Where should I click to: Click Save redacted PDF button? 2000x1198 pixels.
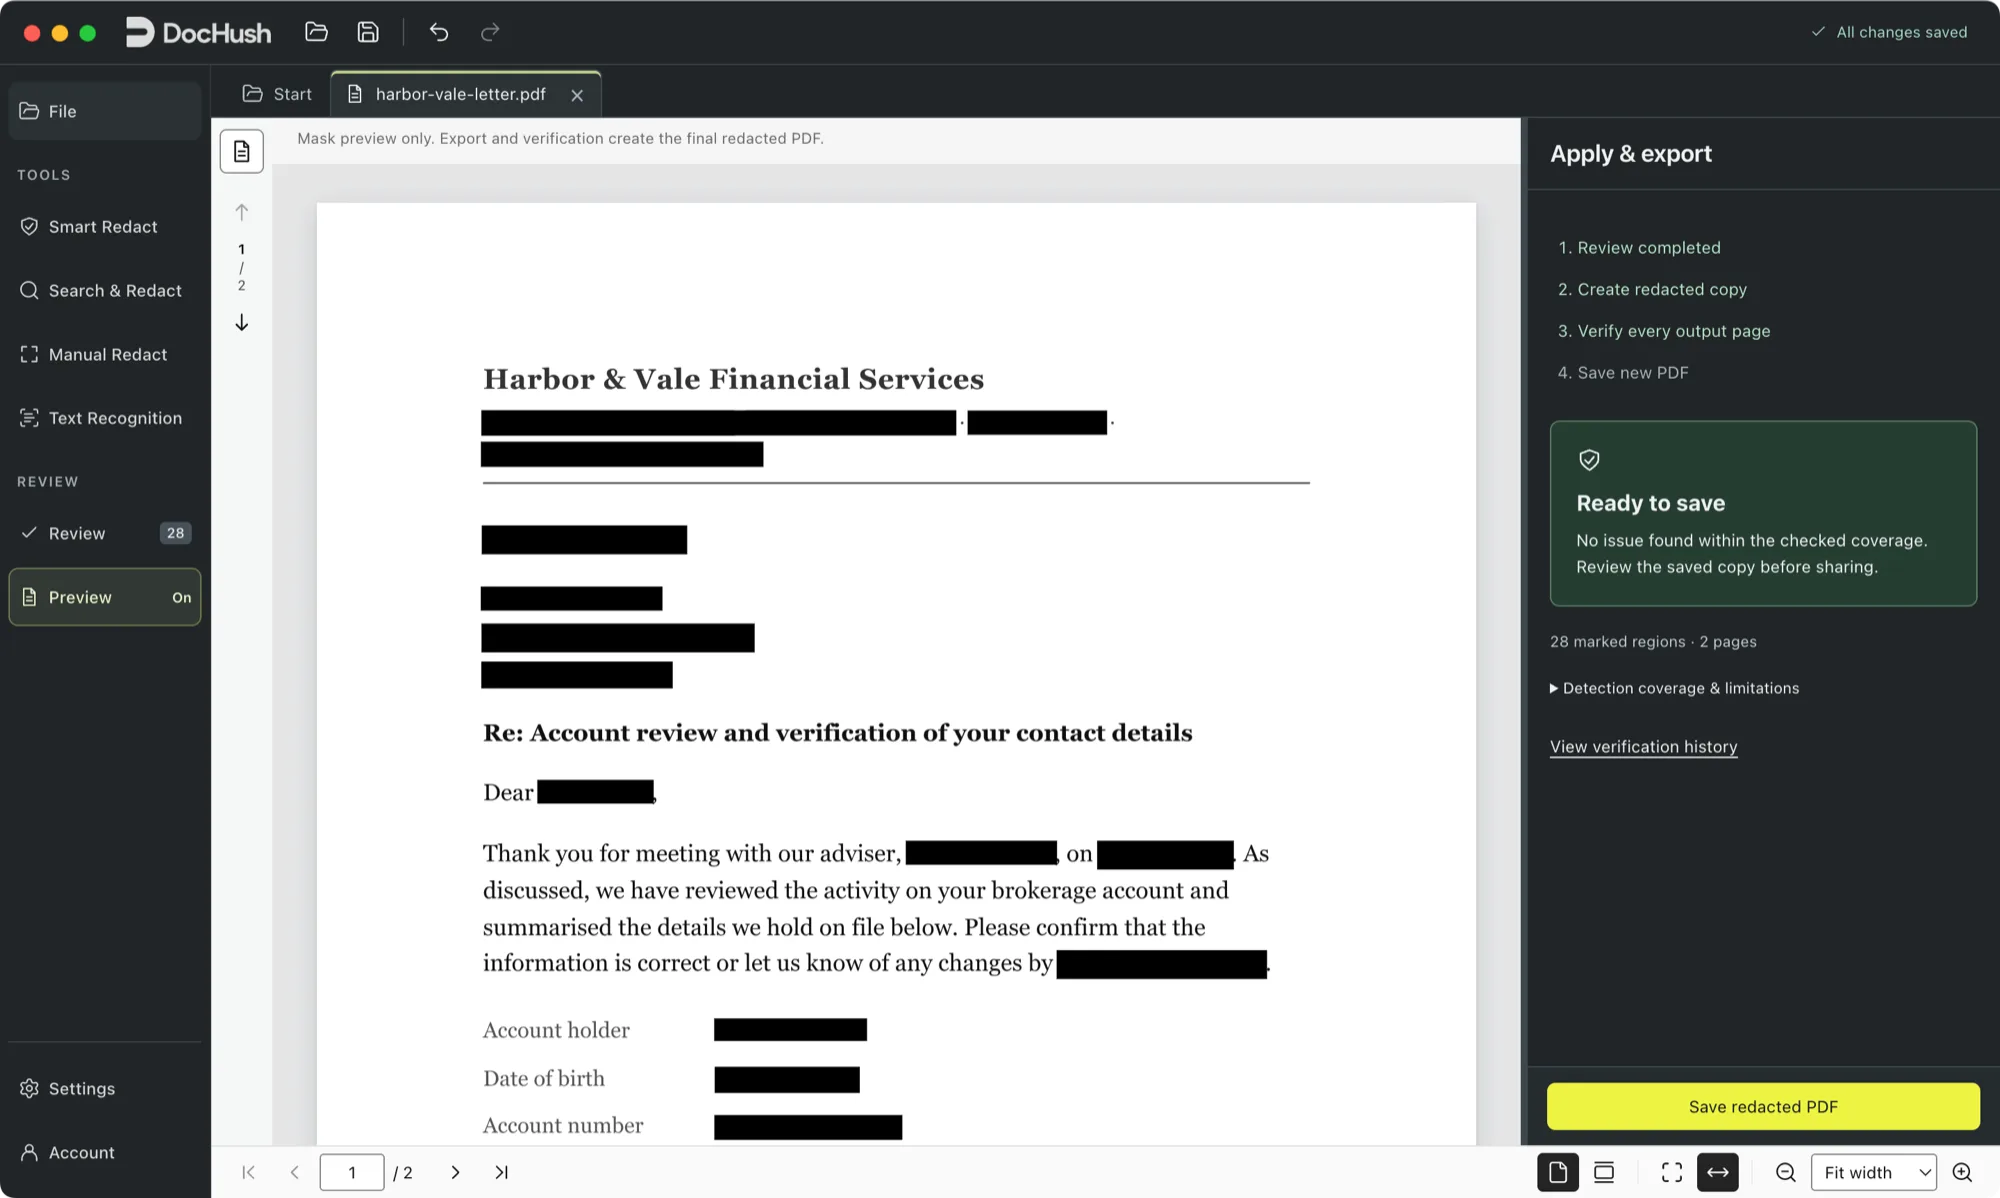coord(1763,1106)
